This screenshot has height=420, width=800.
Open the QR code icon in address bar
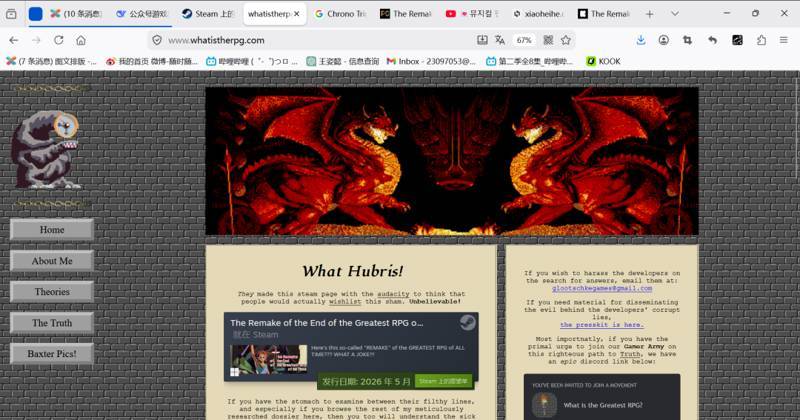coord(548,40)
